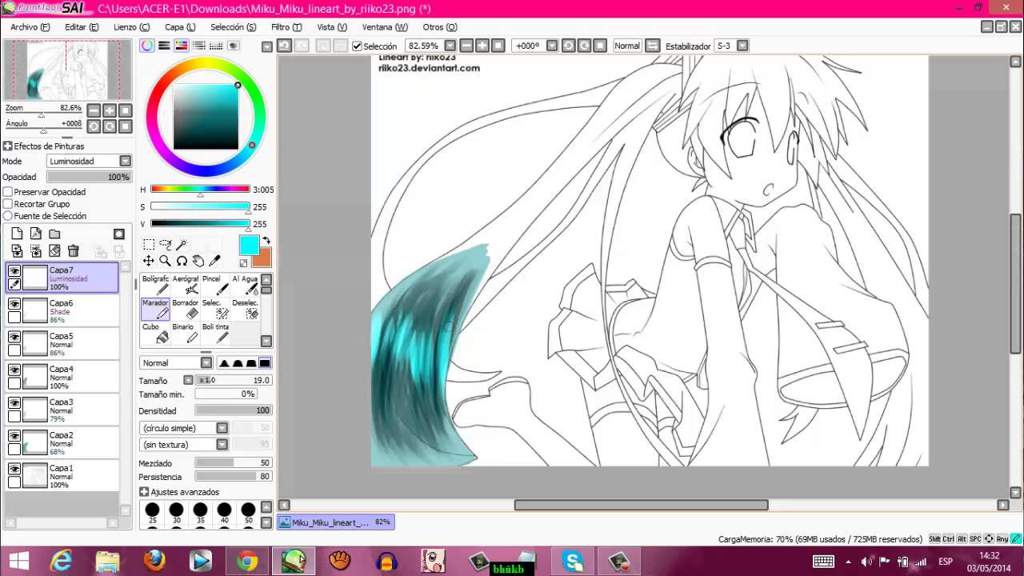Delete the current layer with trash icon
1024x576 pixels.
pyautogui.click(x=73, y=251)
